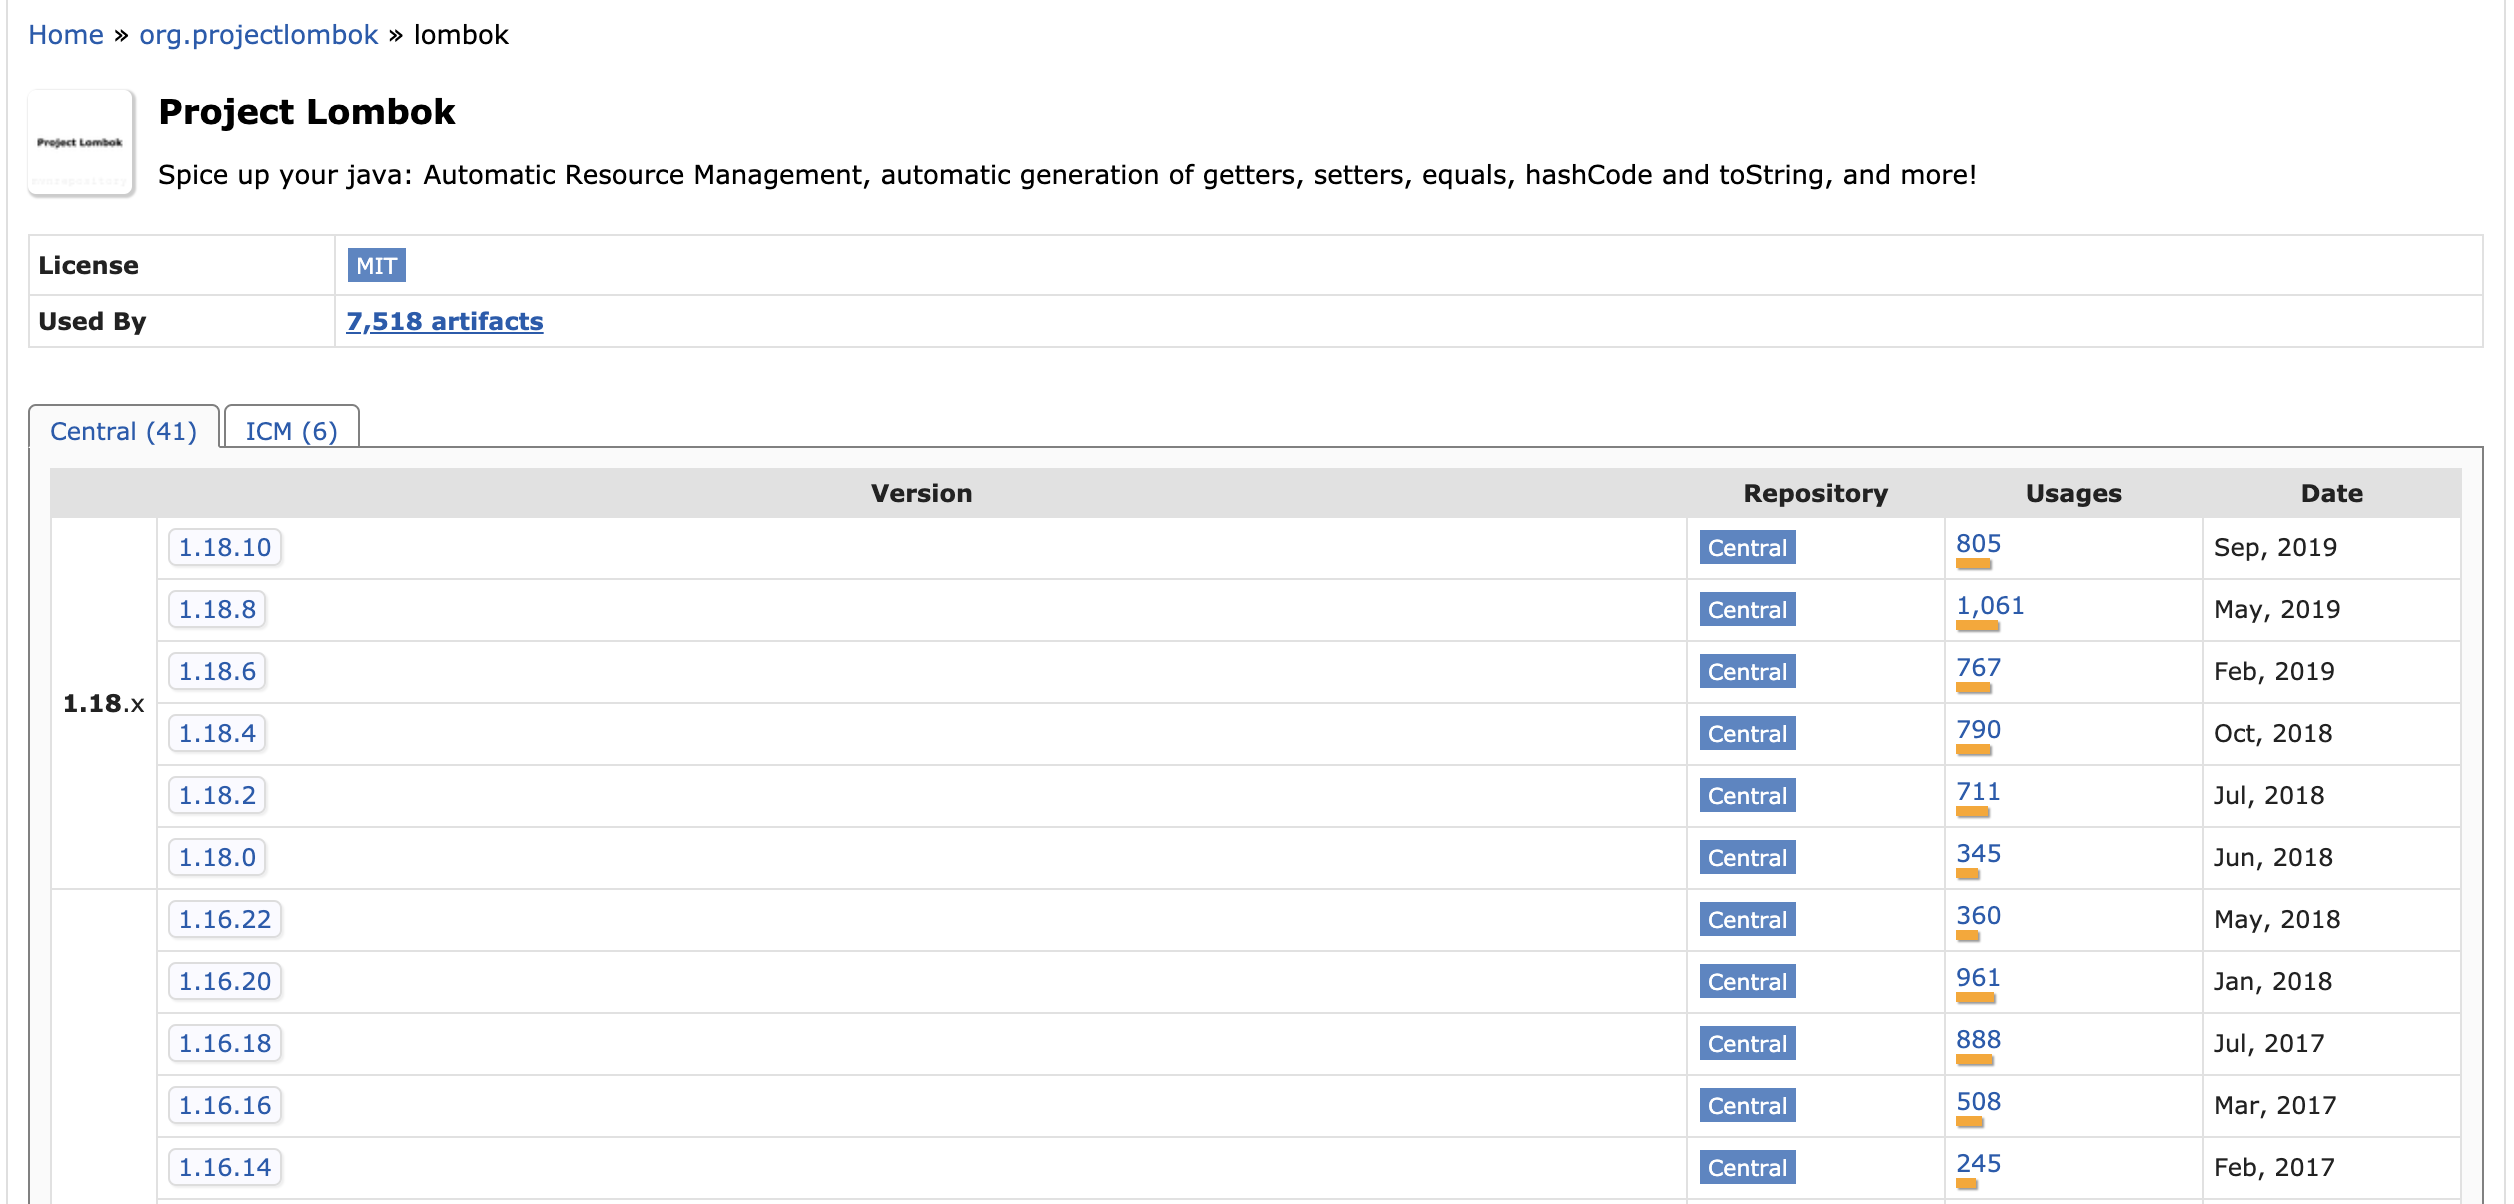2514x1204 pixels.
Task: Open the 7,518 artifacts link
Action: pos(444,321)
